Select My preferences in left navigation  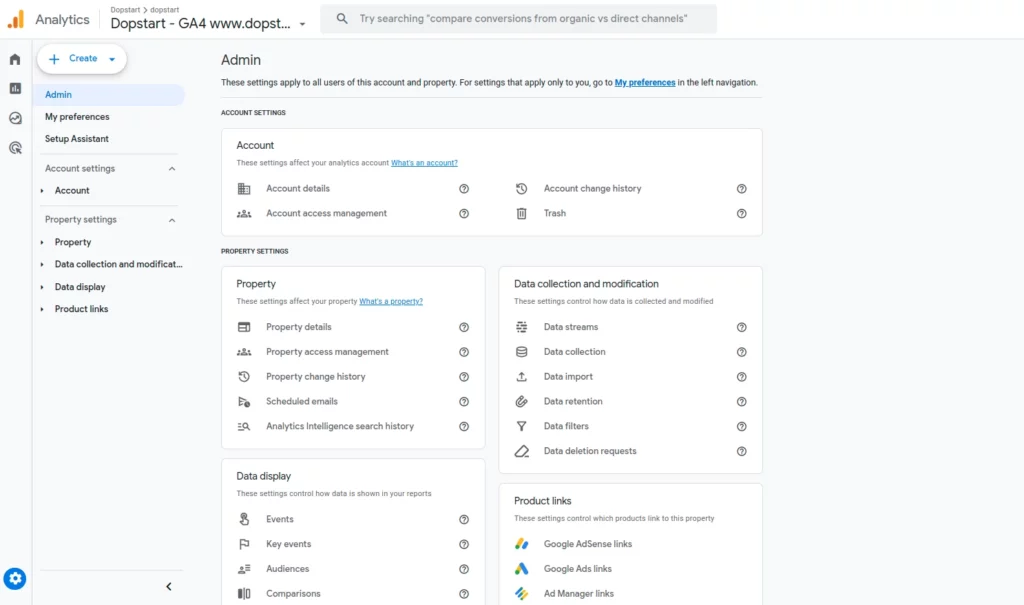click(77, 117)
